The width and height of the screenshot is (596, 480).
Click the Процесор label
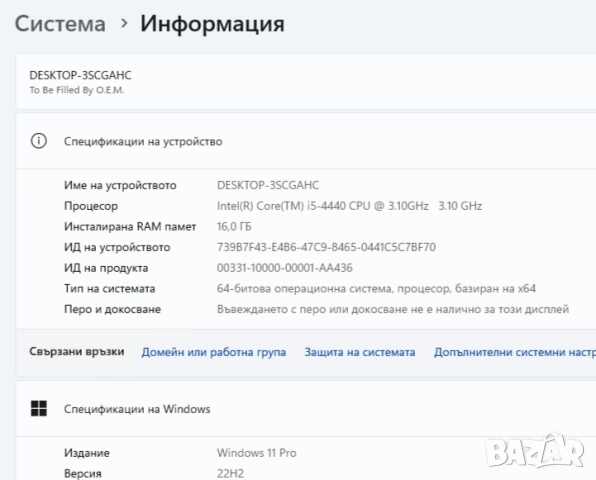[91, 206]
